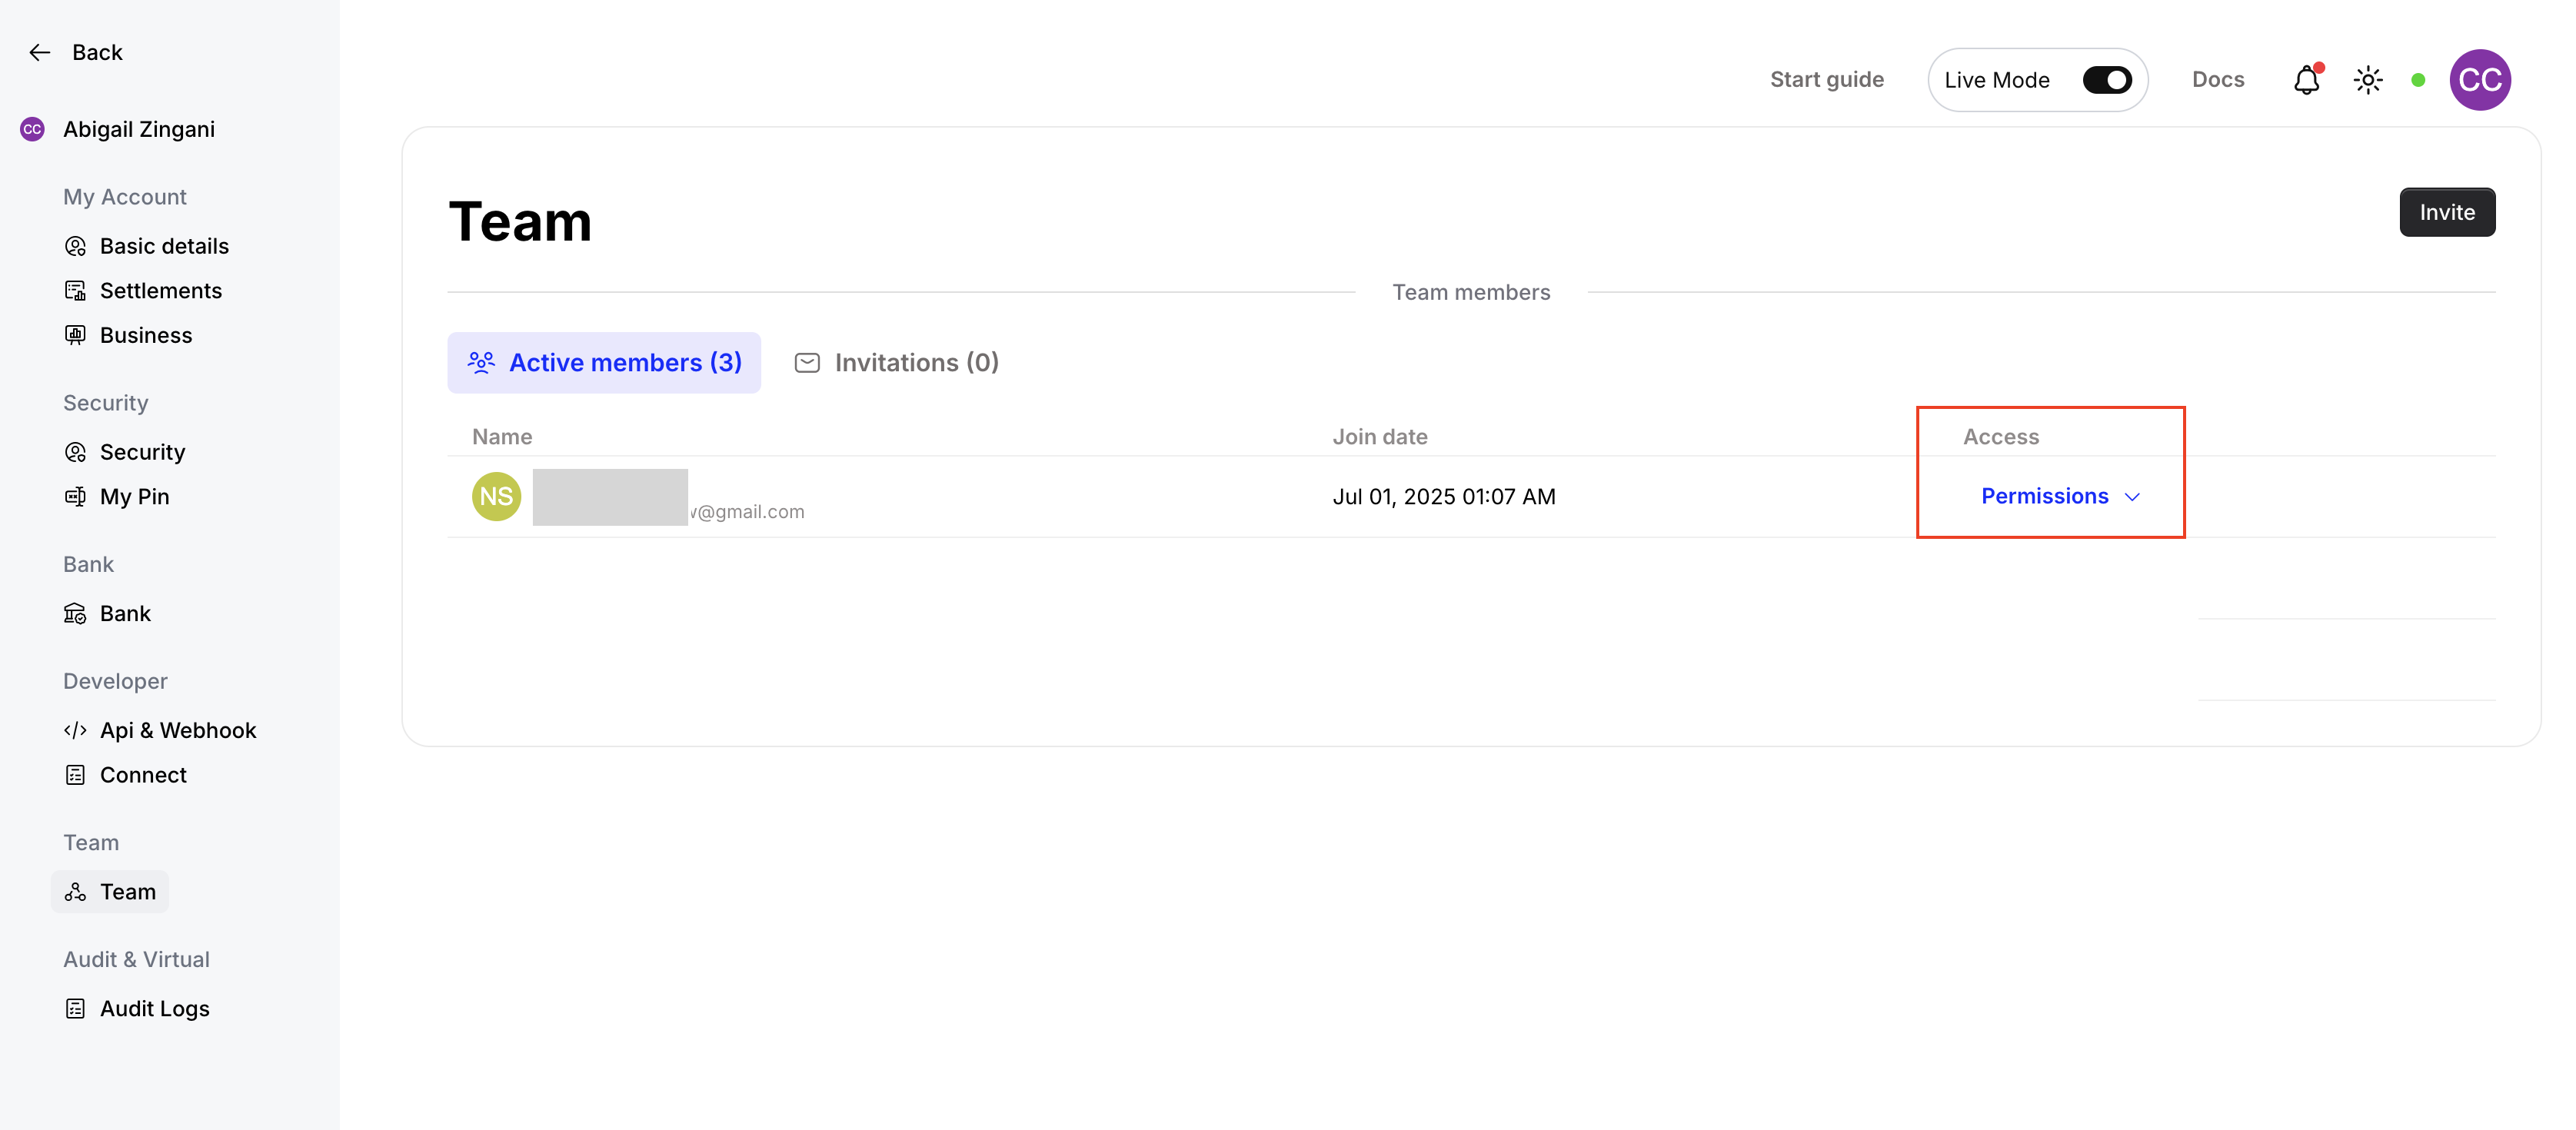Select the Active members (3) tab

(x=604, y=363)
